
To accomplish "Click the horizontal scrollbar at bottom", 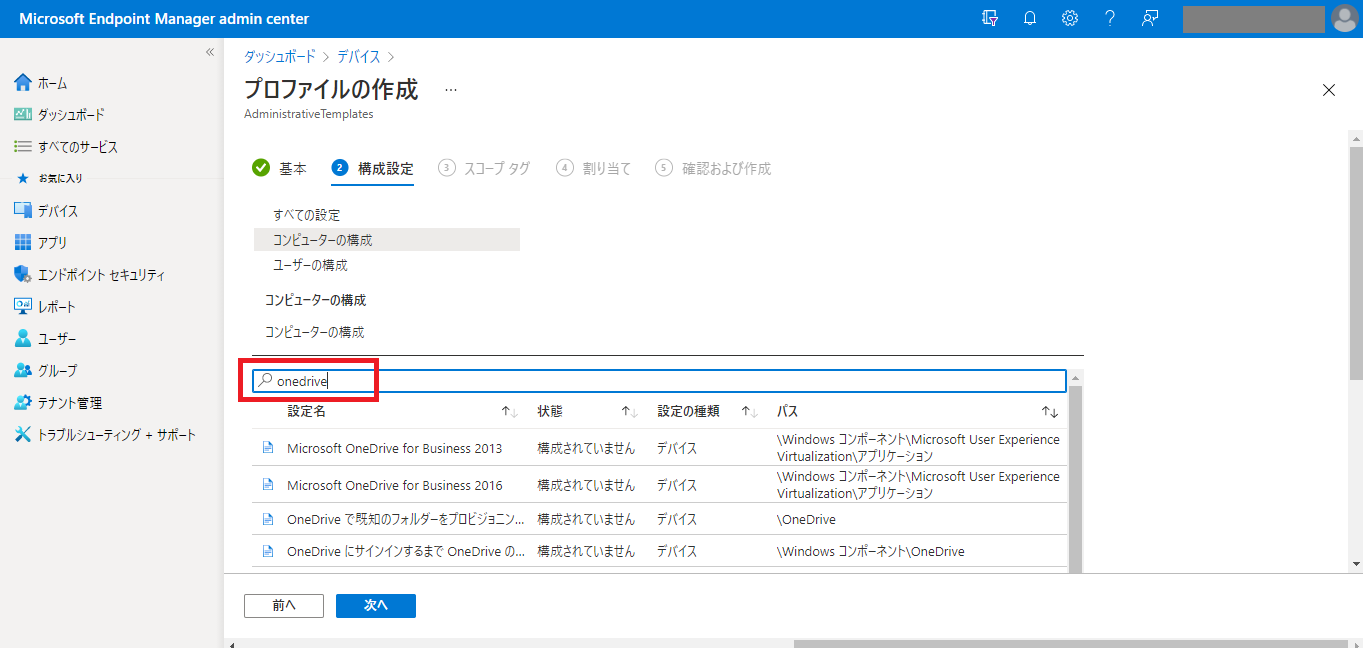I will click(1072, 643).
